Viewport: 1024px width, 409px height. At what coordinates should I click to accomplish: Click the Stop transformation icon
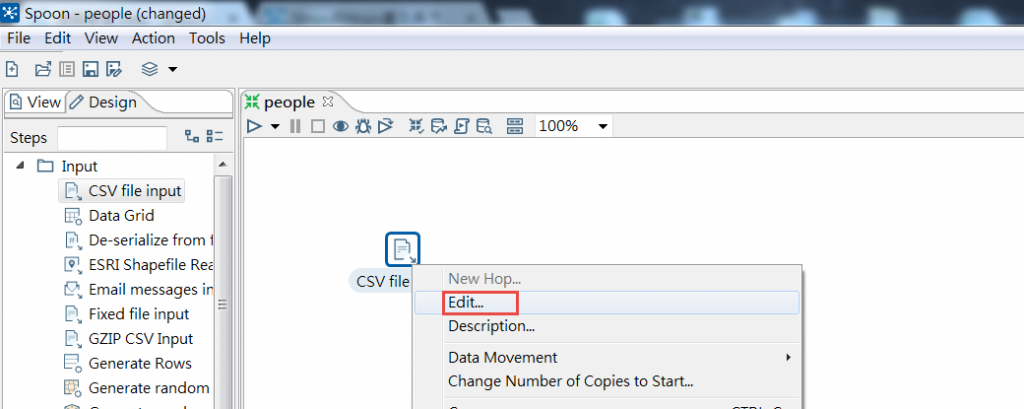click(x=317, y=126)
